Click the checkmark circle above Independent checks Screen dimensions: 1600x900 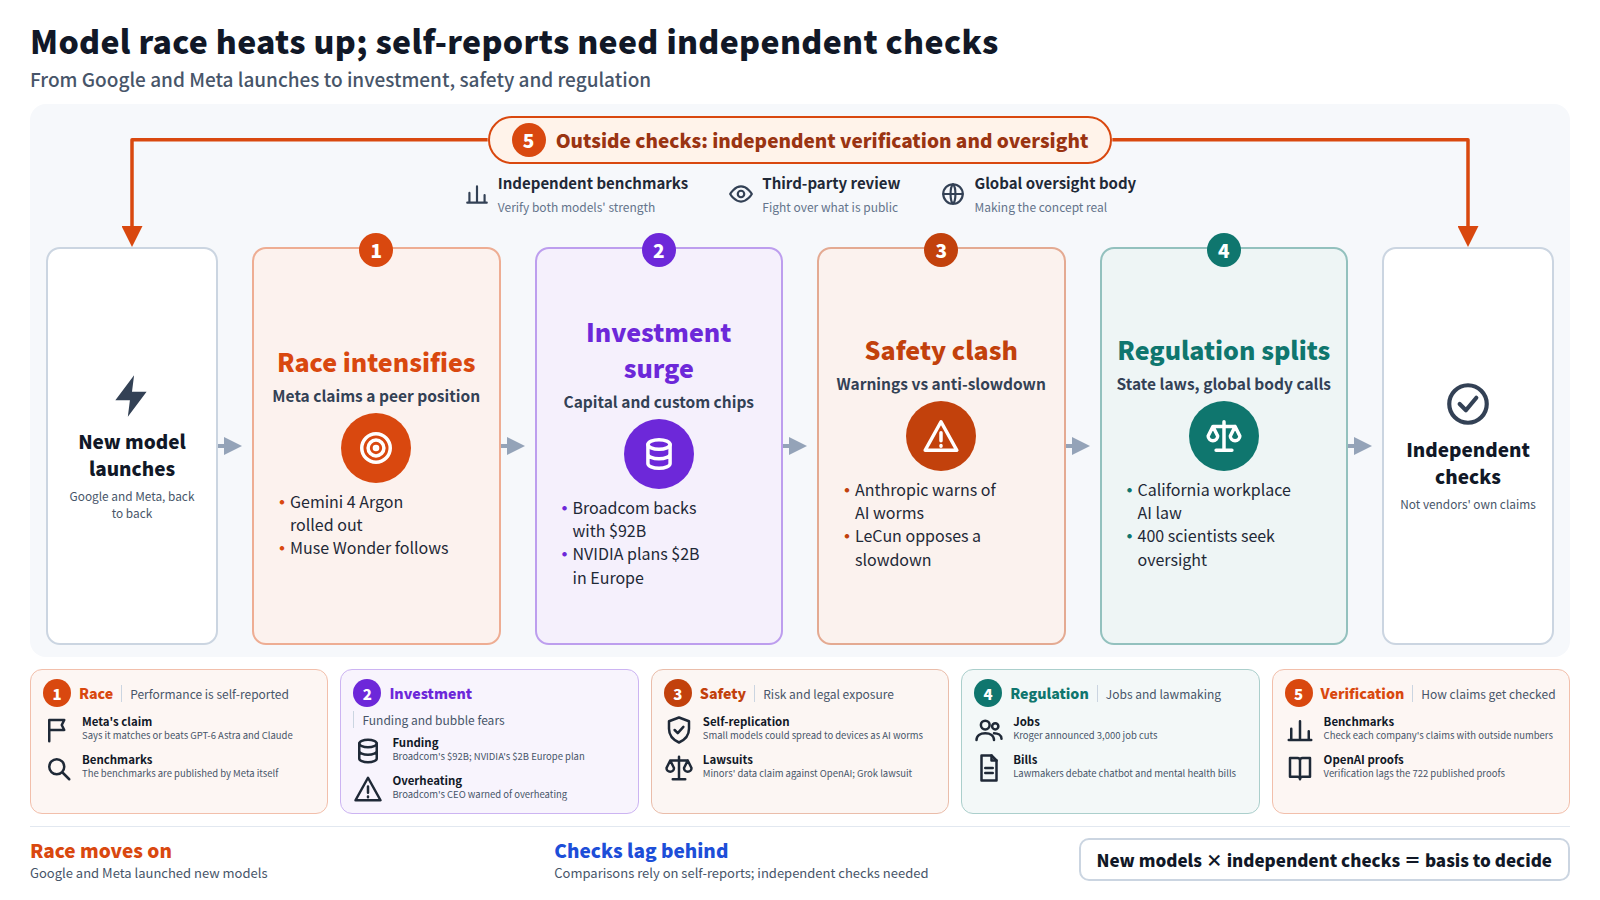(x=1468, y=404)
